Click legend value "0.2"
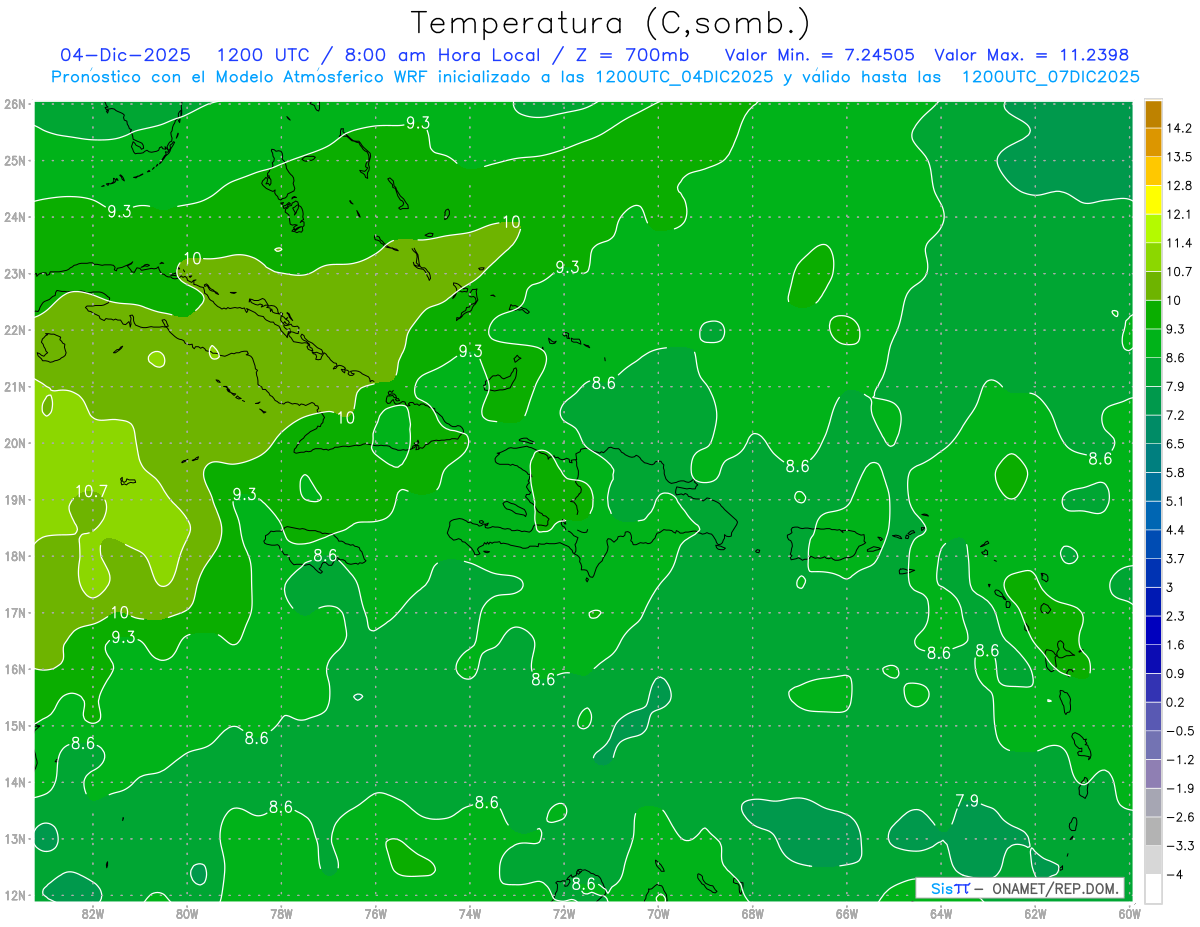1200x927 pixels. click(x=1176, y=702)
